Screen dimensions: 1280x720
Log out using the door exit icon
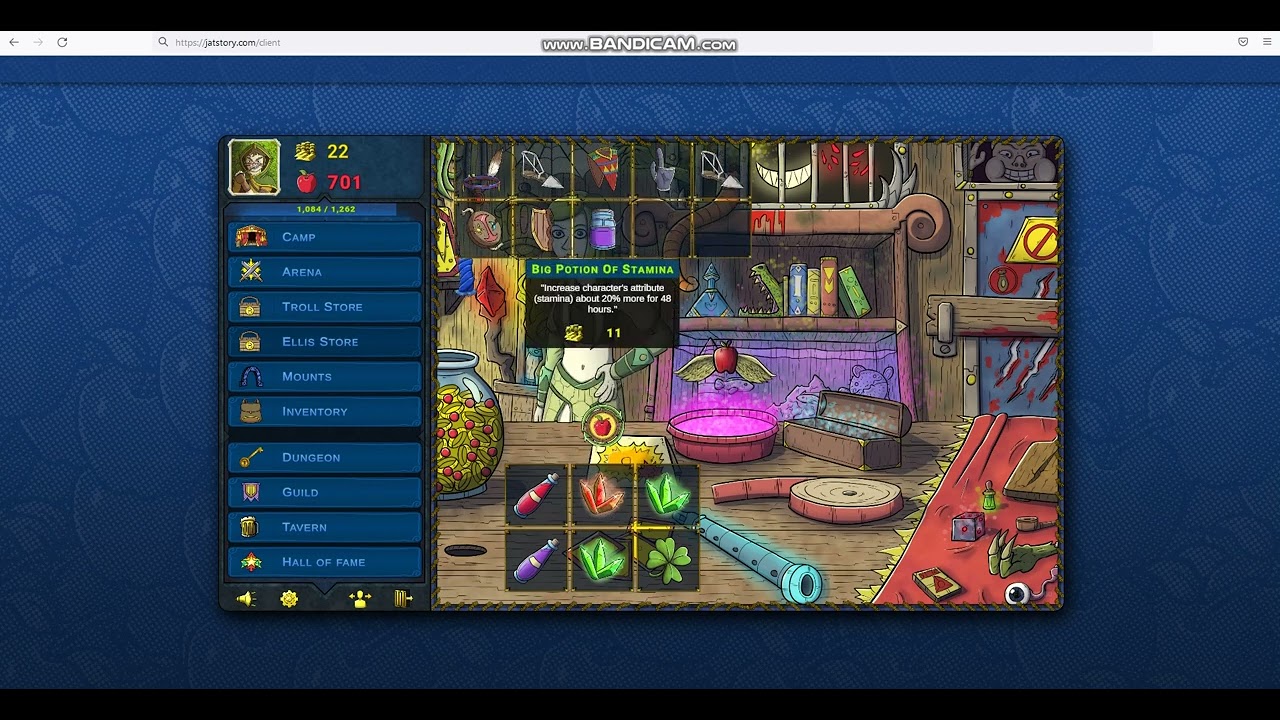(403, 599)
